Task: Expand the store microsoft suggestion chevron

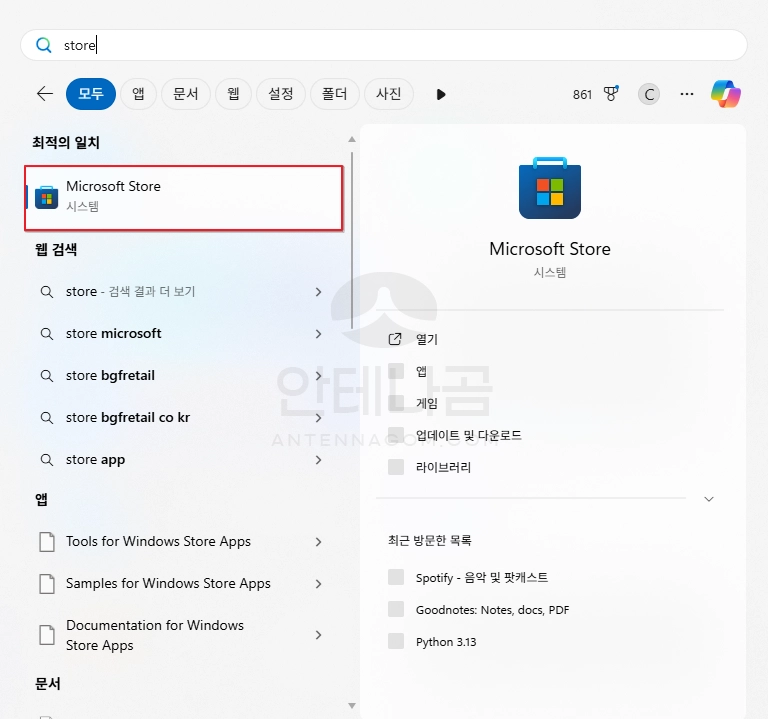Action: click(x=319, y=334)
